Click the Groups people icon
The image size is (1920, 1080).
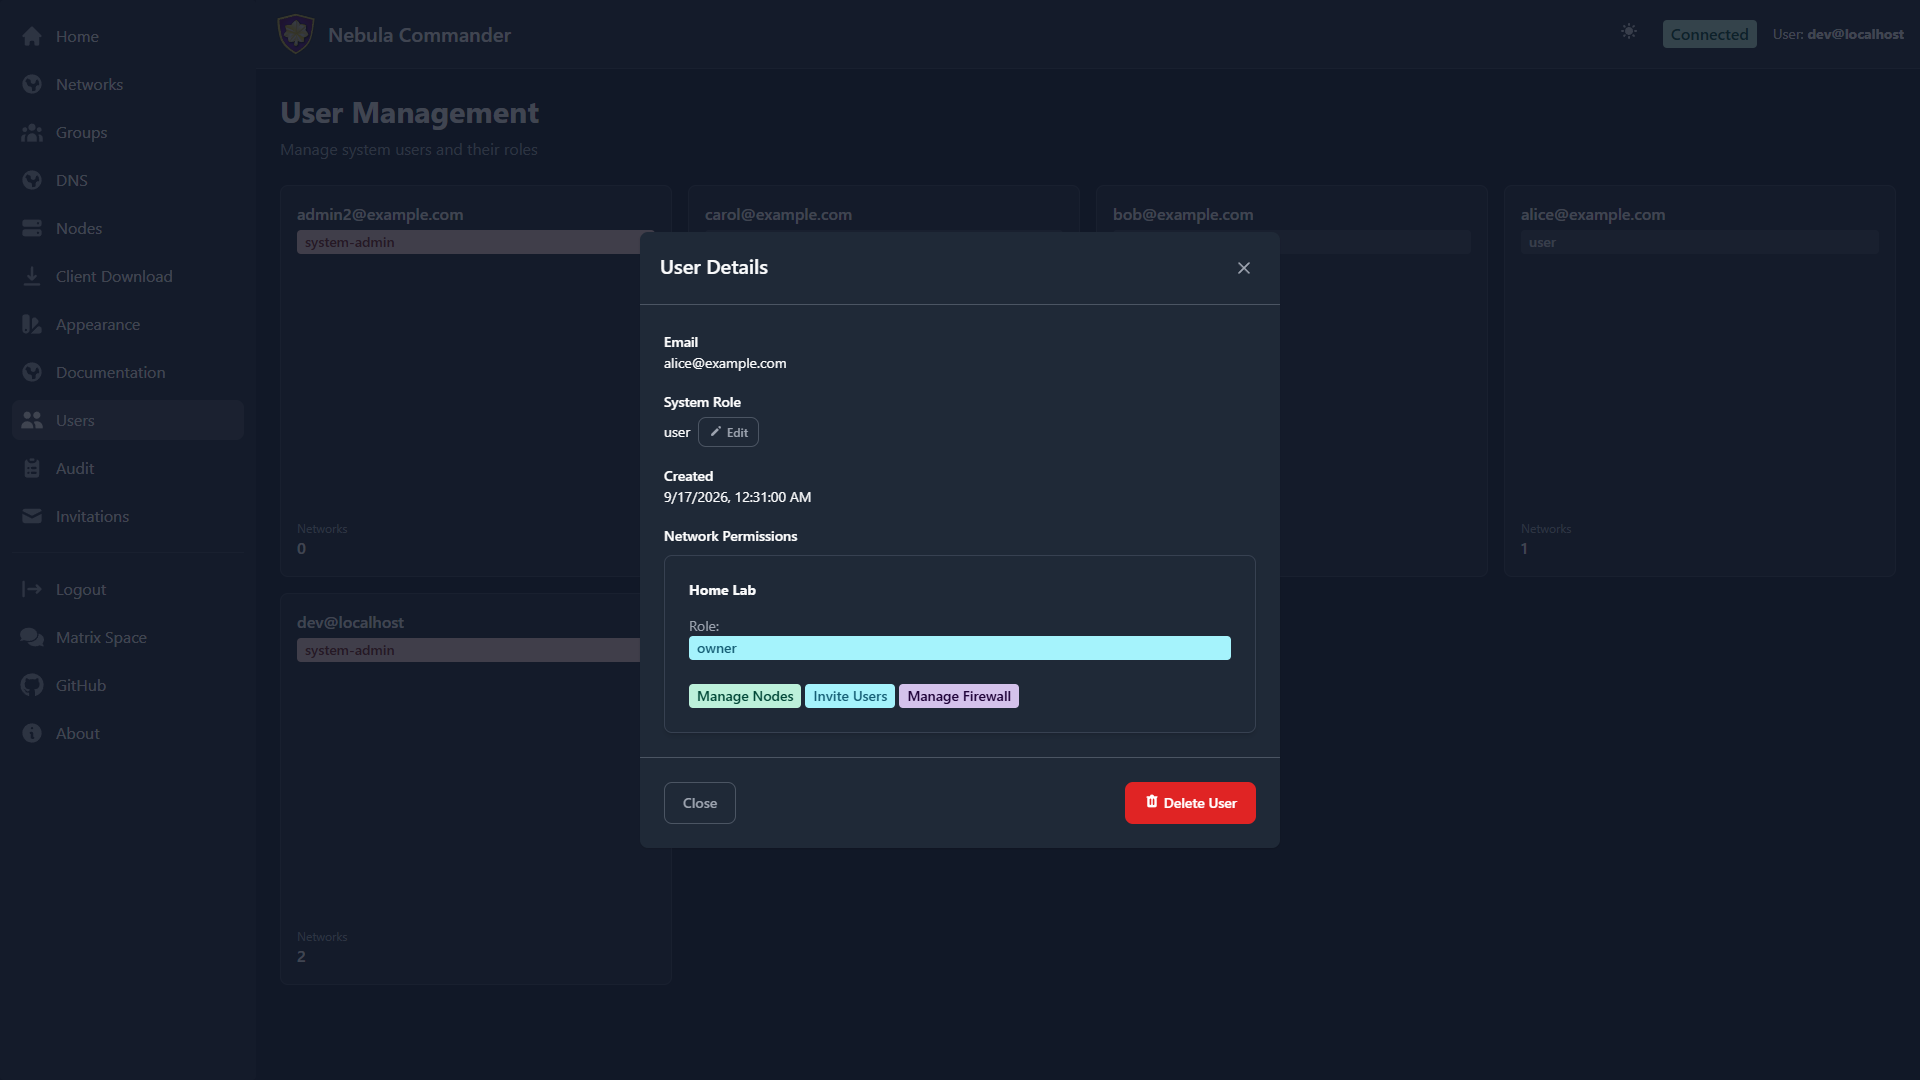pyautogui.click(x=32, y=132)
